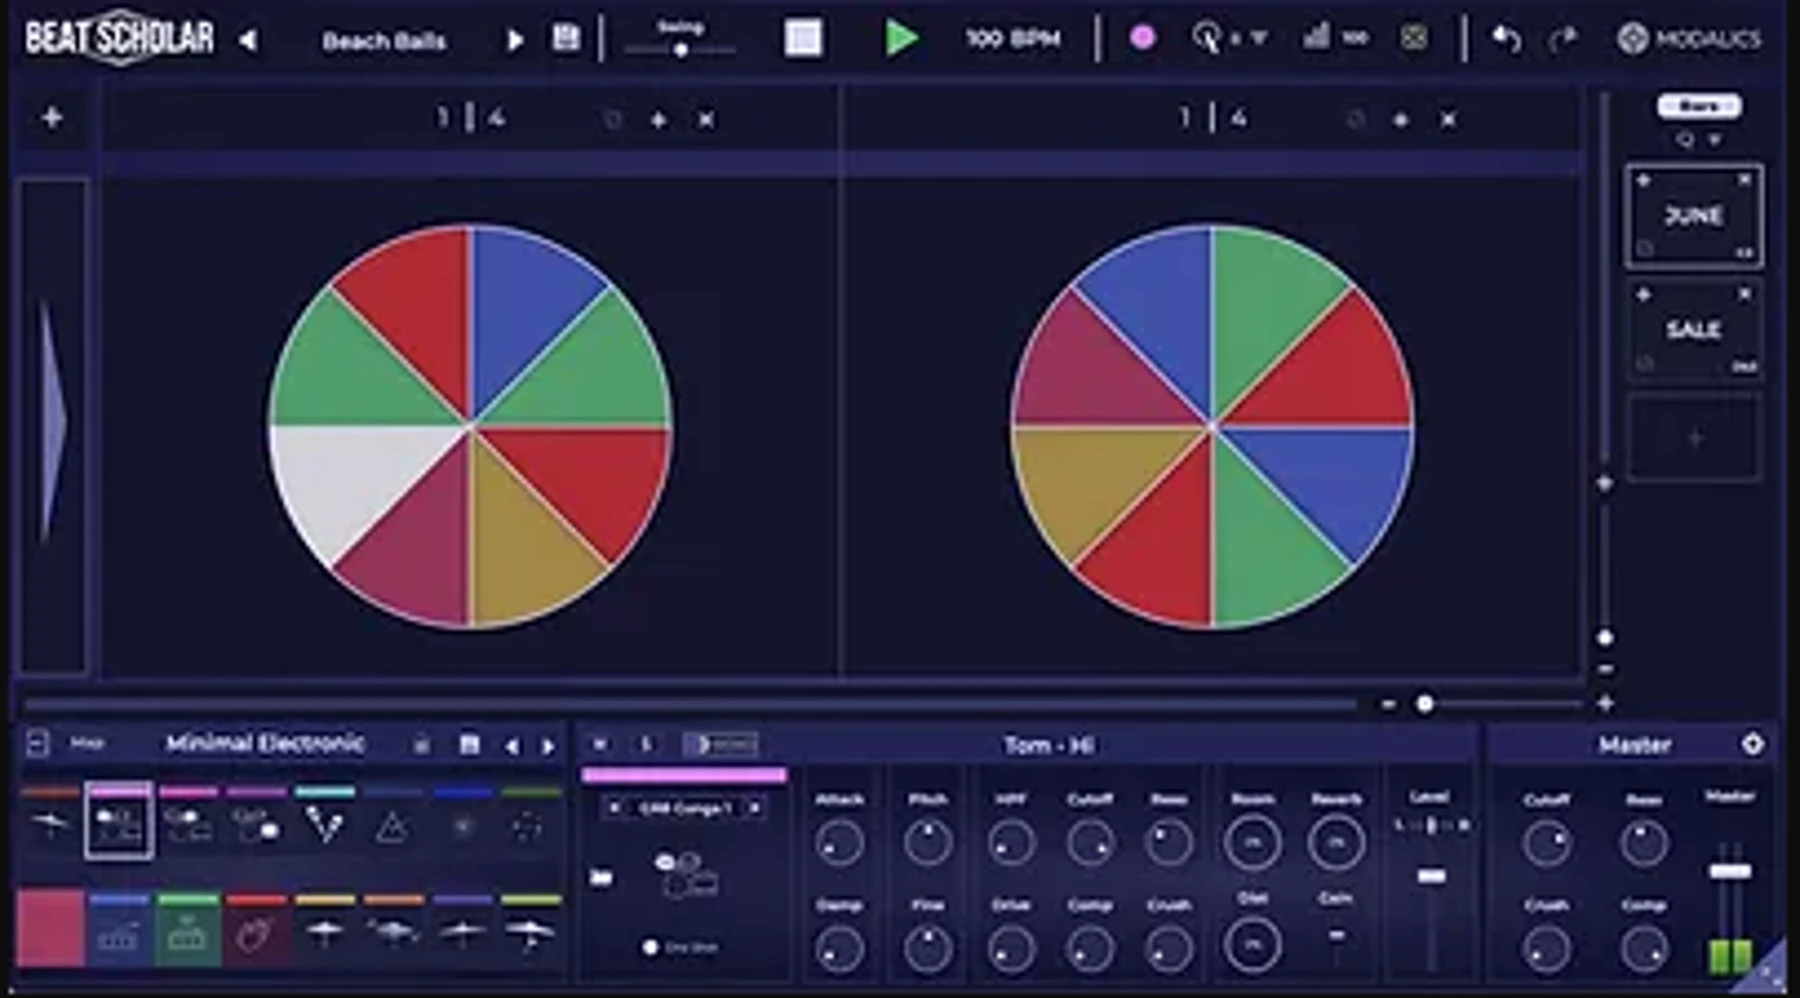
Task: Select the Bars tab in right panel
Action: point(1698,106)
